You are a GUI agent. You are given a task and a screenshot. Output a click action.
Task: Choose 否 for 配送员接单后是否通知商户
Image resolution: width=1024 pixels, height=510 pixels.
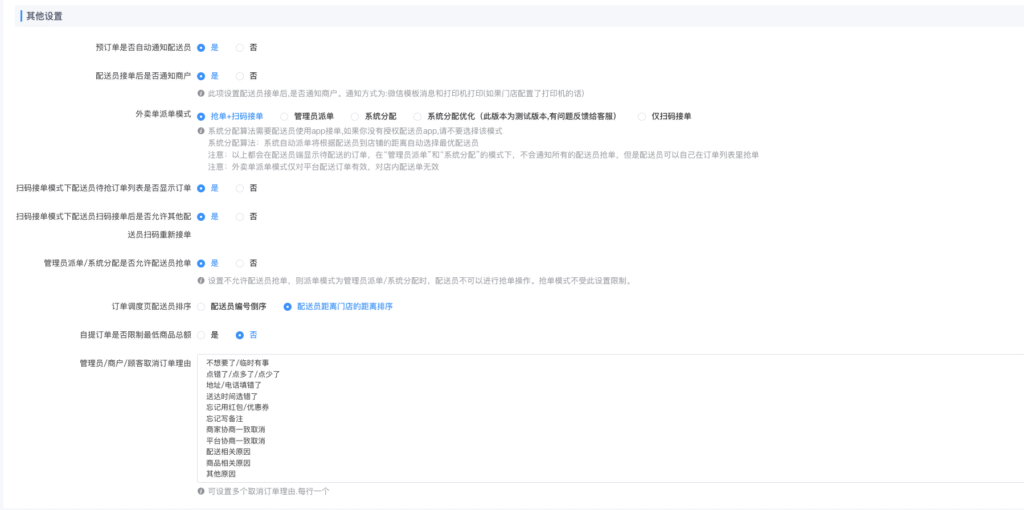pos(240,76)
